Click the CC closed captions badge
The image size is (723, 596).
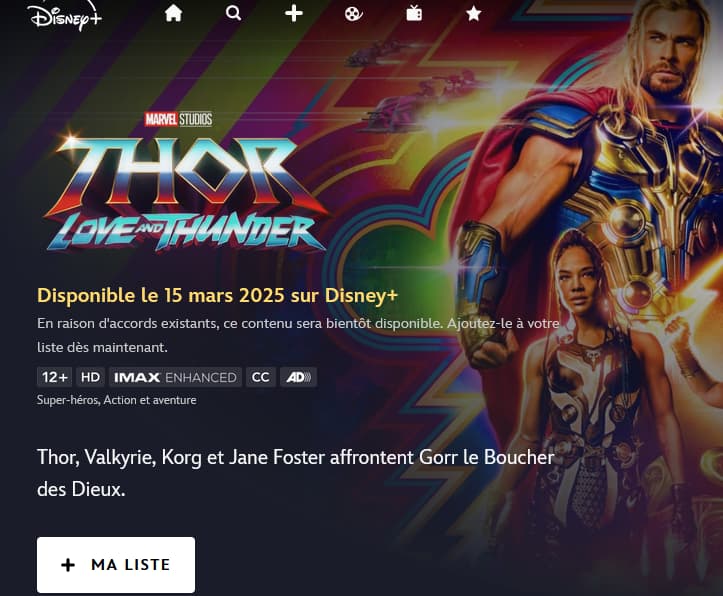(261, 377)
